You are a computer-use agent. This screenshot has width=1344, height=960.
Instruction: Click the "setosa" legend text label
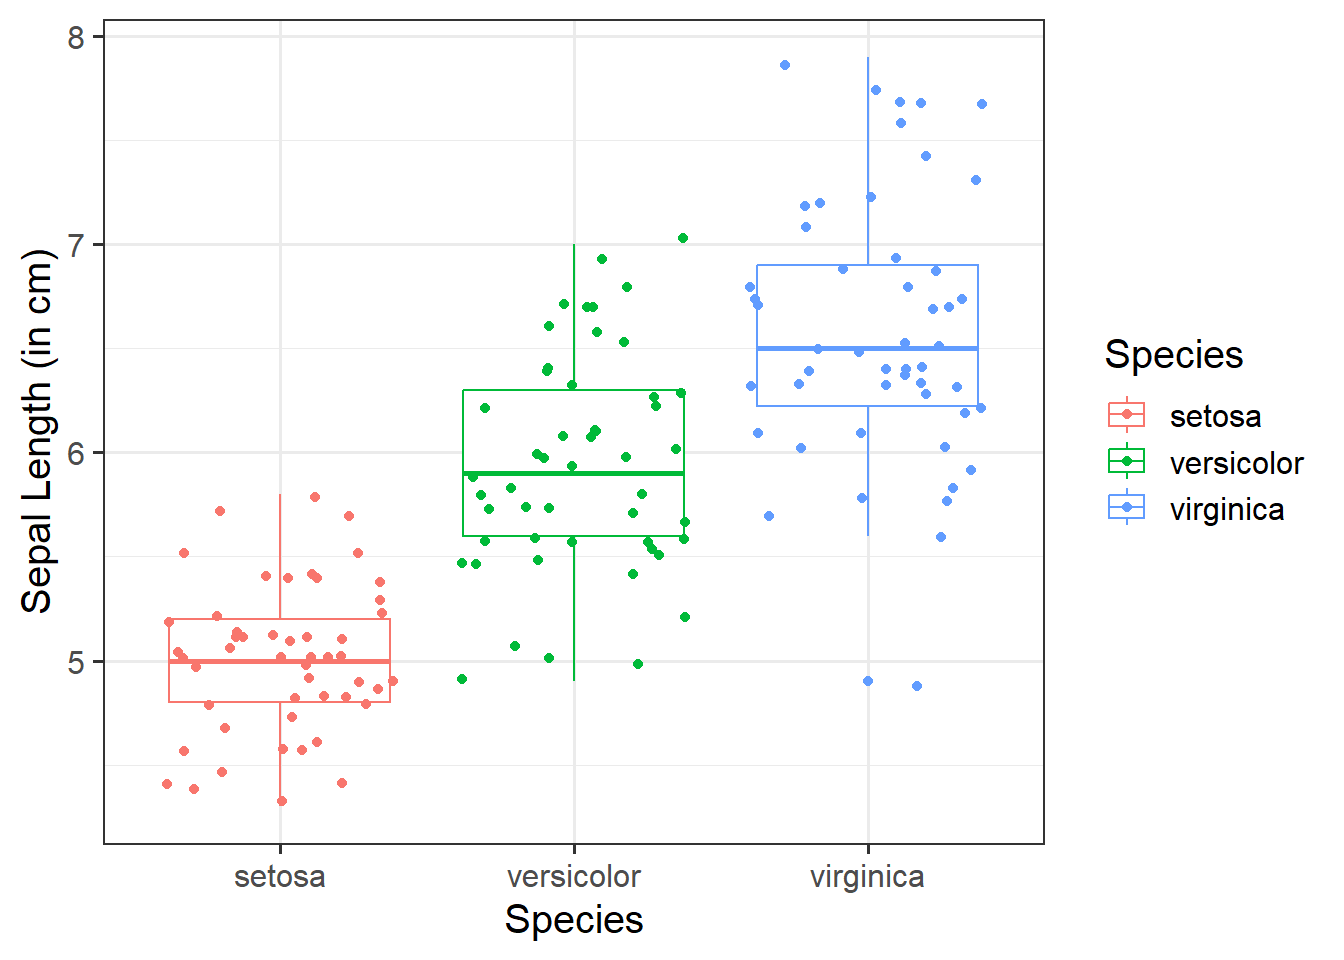pos(1215,416)
